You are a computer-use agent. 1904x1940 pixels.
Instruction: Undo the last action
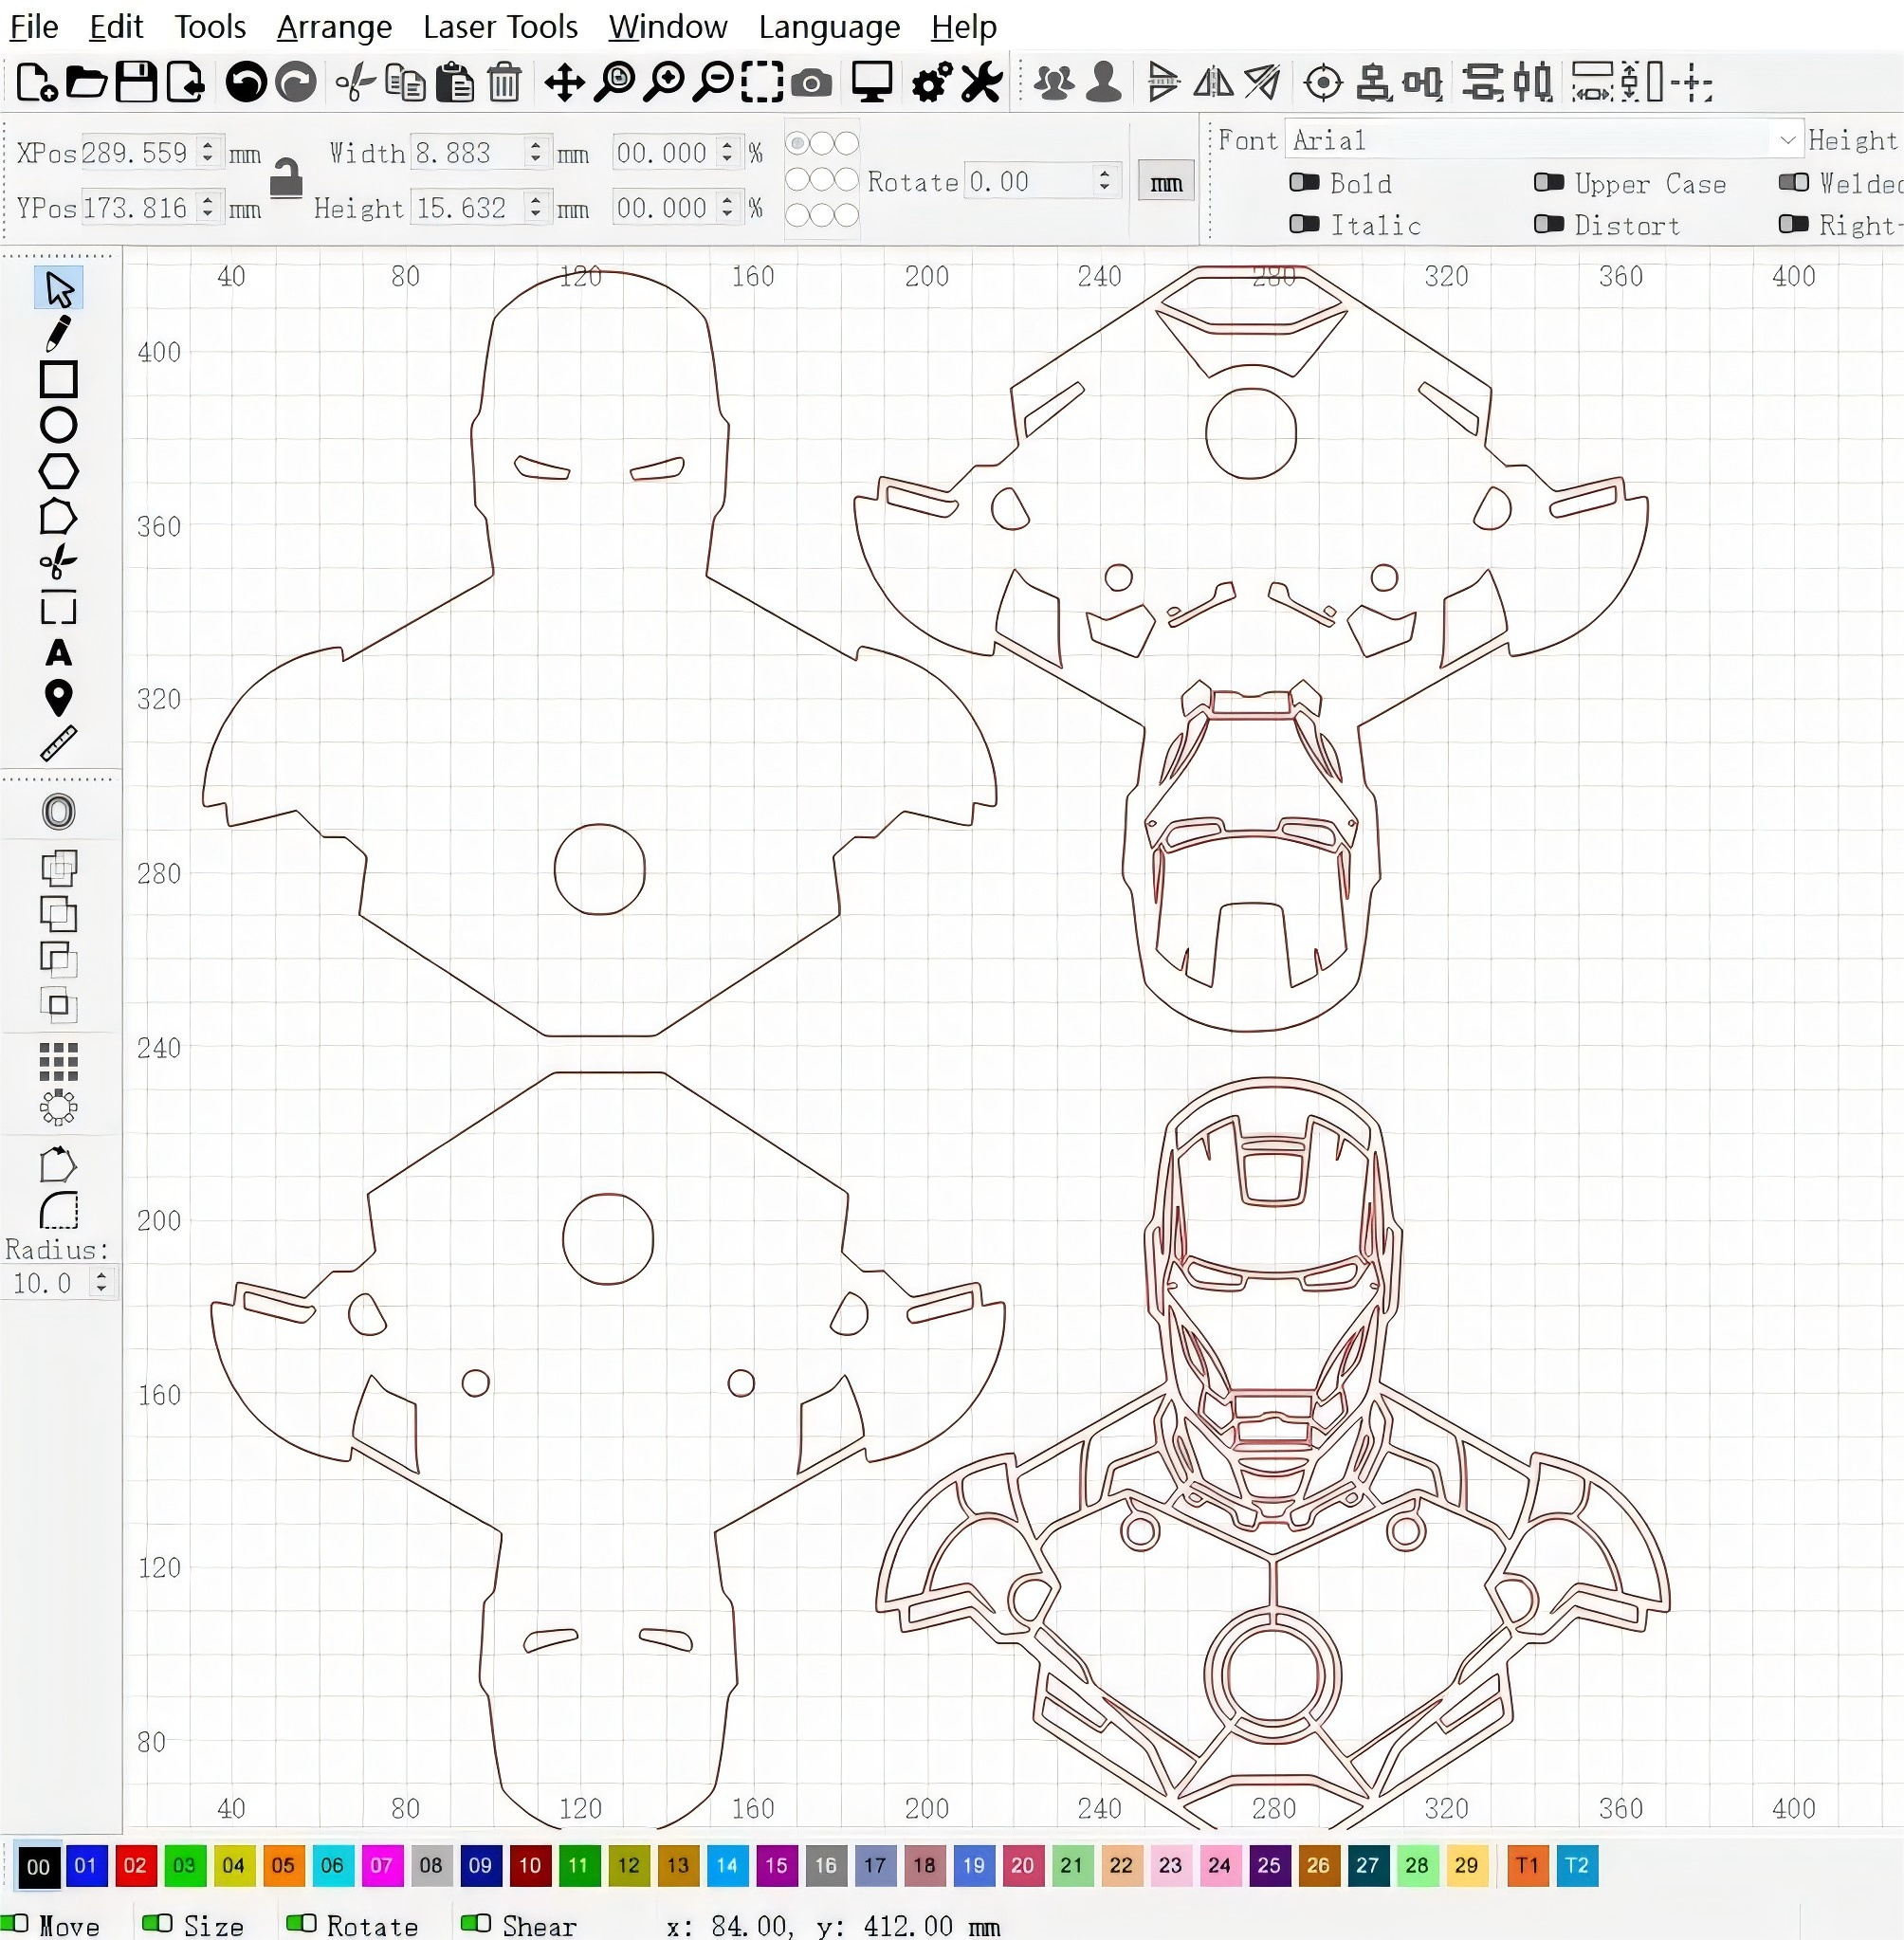(246, 82)
